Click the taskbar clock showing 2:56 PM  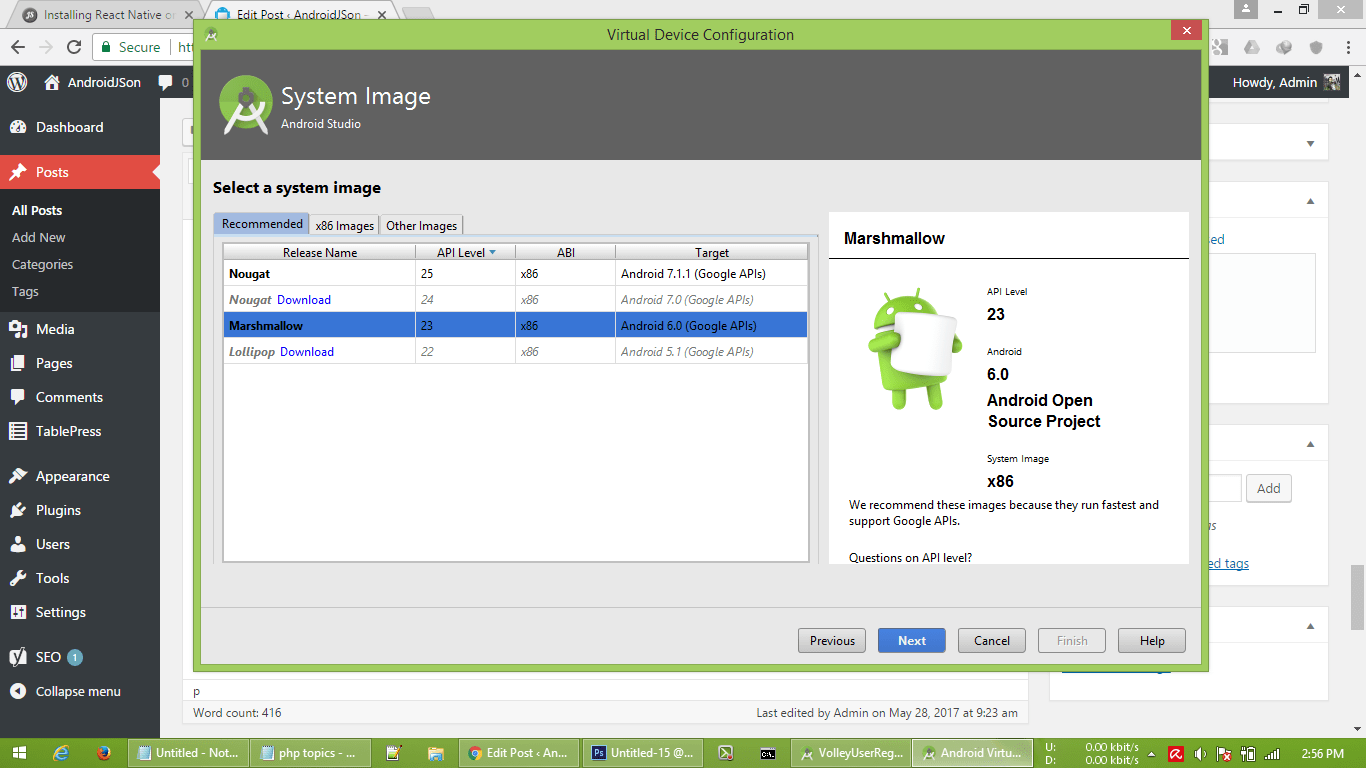click(x=1321, y=753)
